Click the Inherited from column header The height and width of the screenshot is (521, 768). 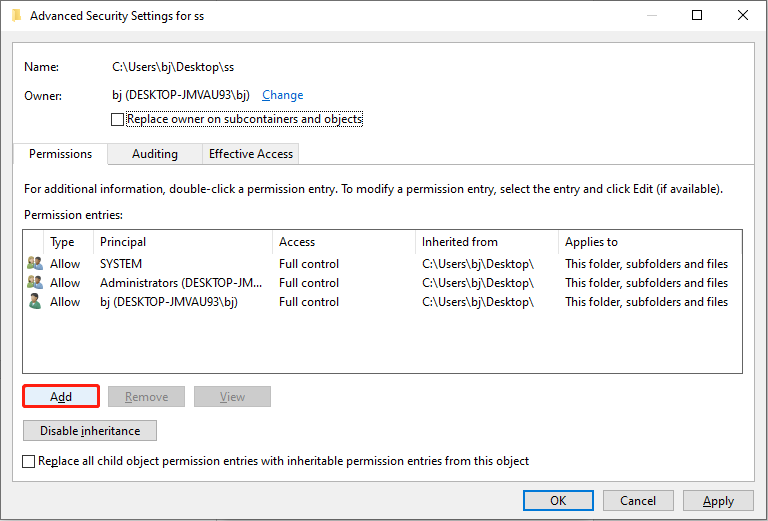(460, 242)
